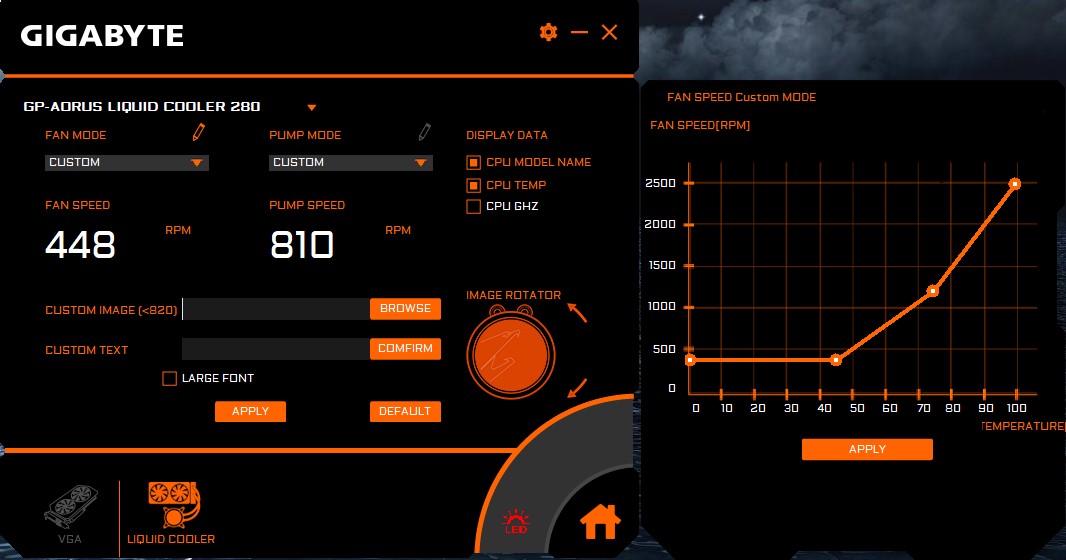This screenshot has width=1066, height=560.
Task: Browse for a custom image
Action: [405, 309]
